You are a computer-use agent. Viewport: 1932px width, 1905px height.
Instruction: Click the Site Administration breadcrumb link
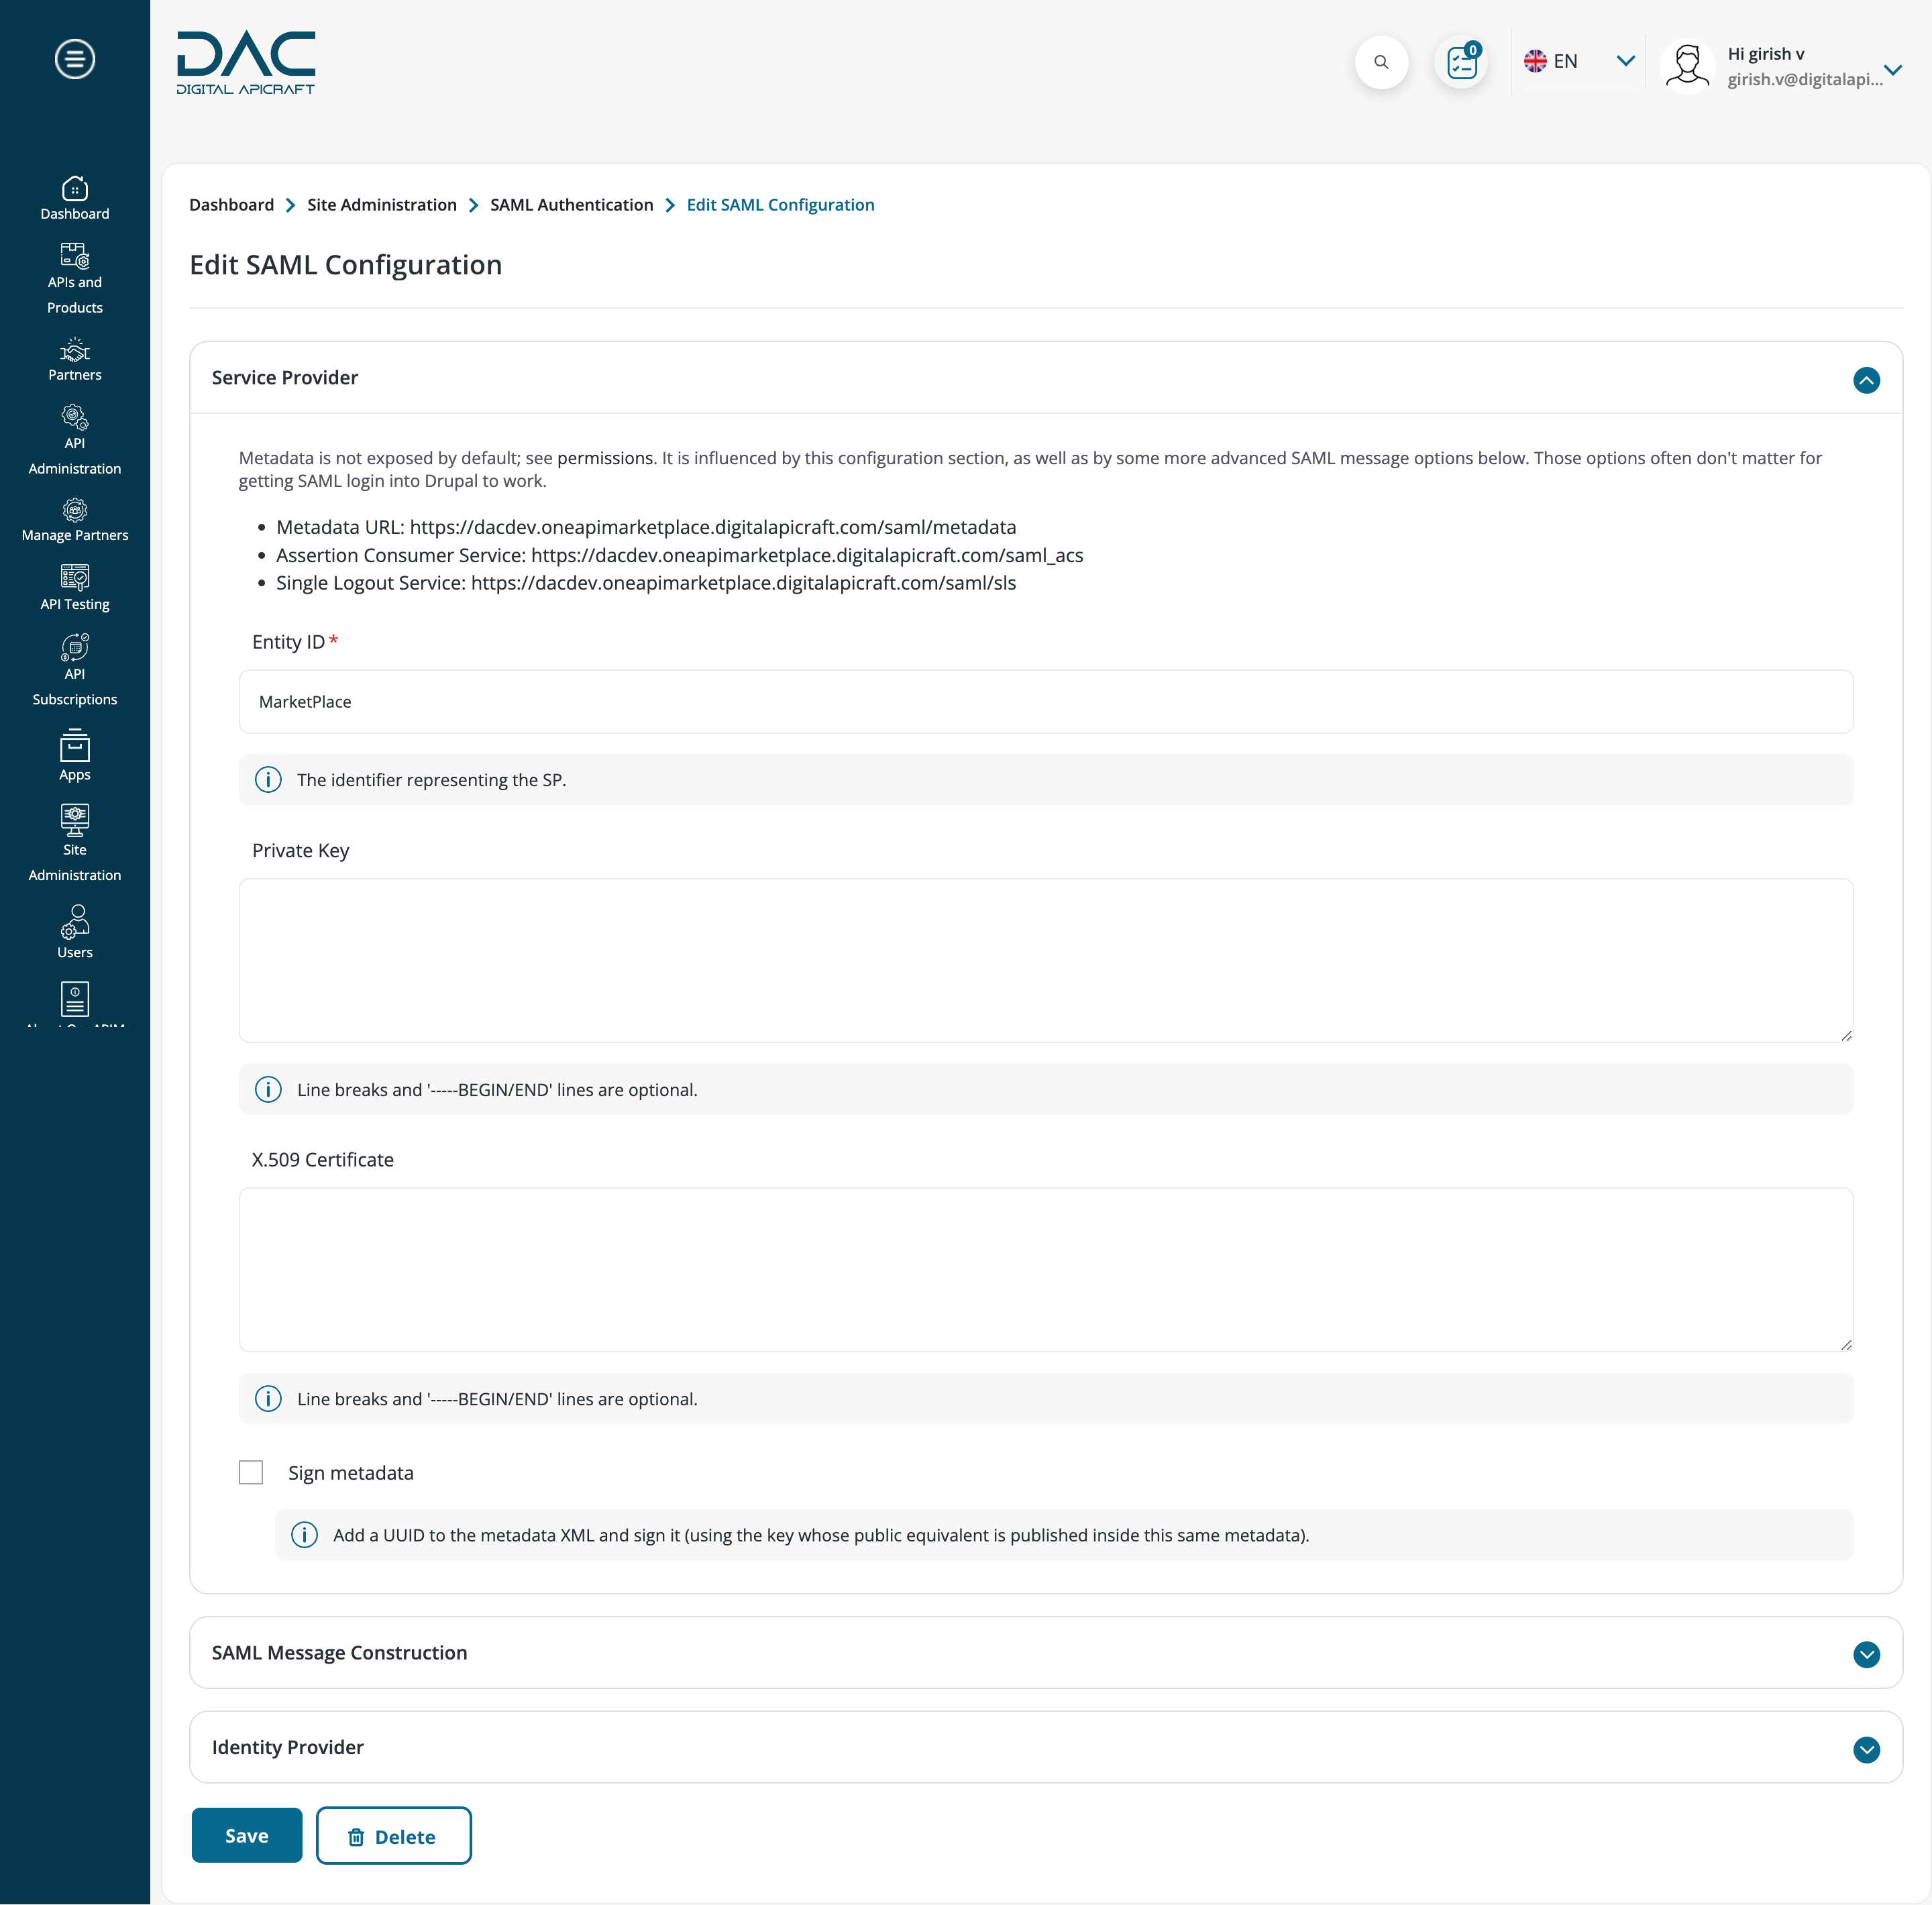(x=380, y=204)
